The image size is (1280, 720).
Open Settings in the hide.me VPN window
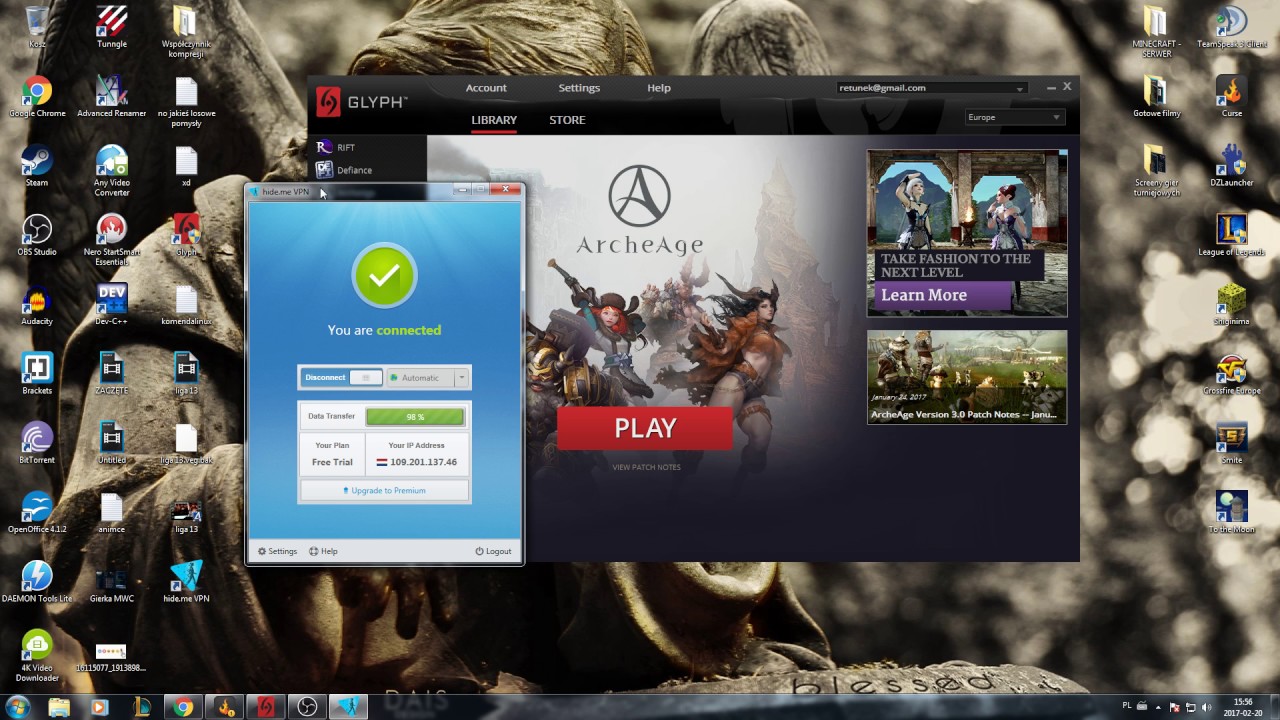pos(277,551)
